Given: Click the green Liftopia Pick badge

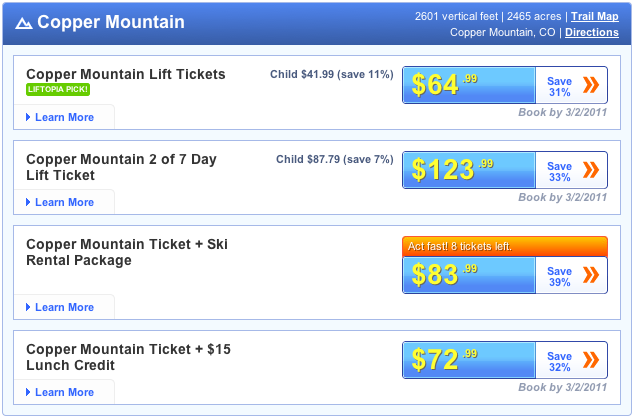Looking at the screenshot, I should [x=58, y=90].
